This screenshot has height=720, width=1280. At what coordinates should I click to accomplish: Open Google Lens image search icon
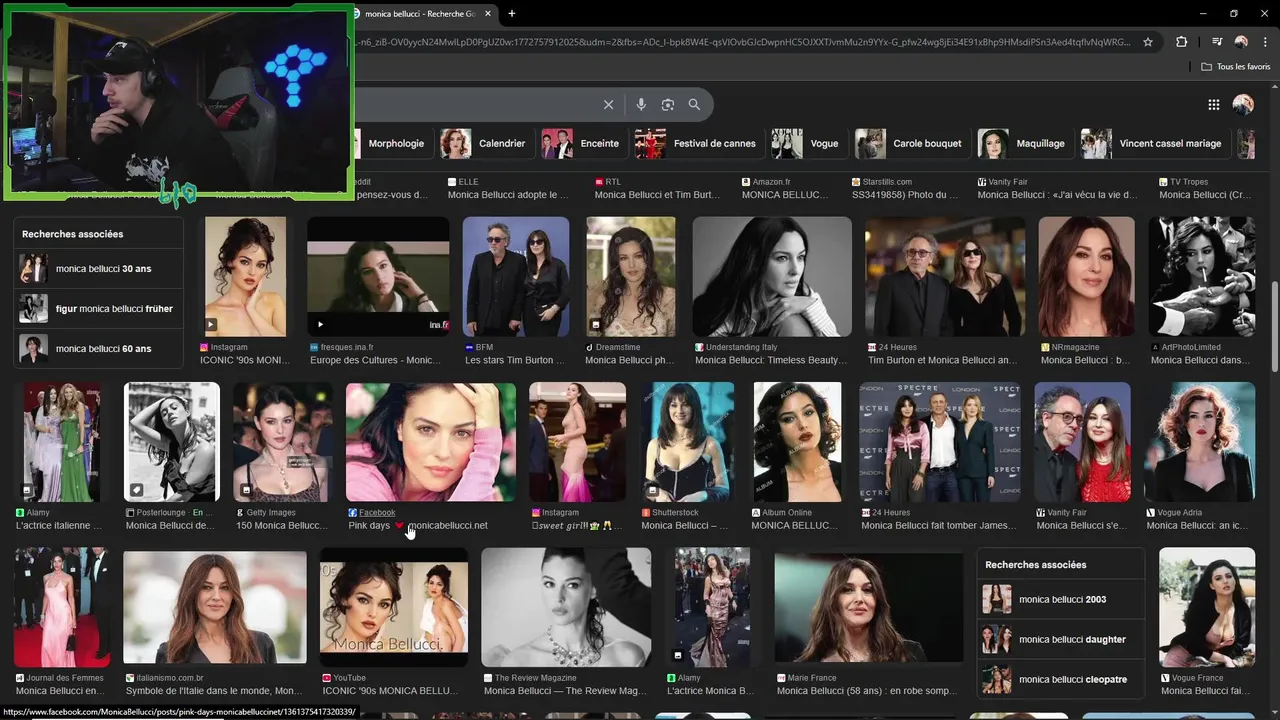tap(668, 104)
